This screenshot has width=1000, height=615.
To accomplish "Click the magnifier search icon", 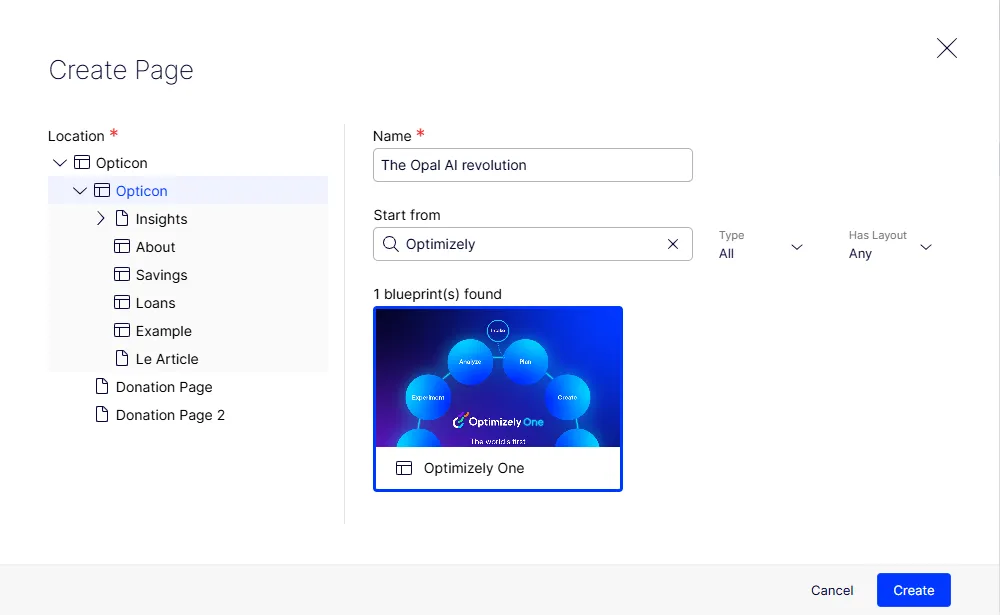I will point(390,244).
